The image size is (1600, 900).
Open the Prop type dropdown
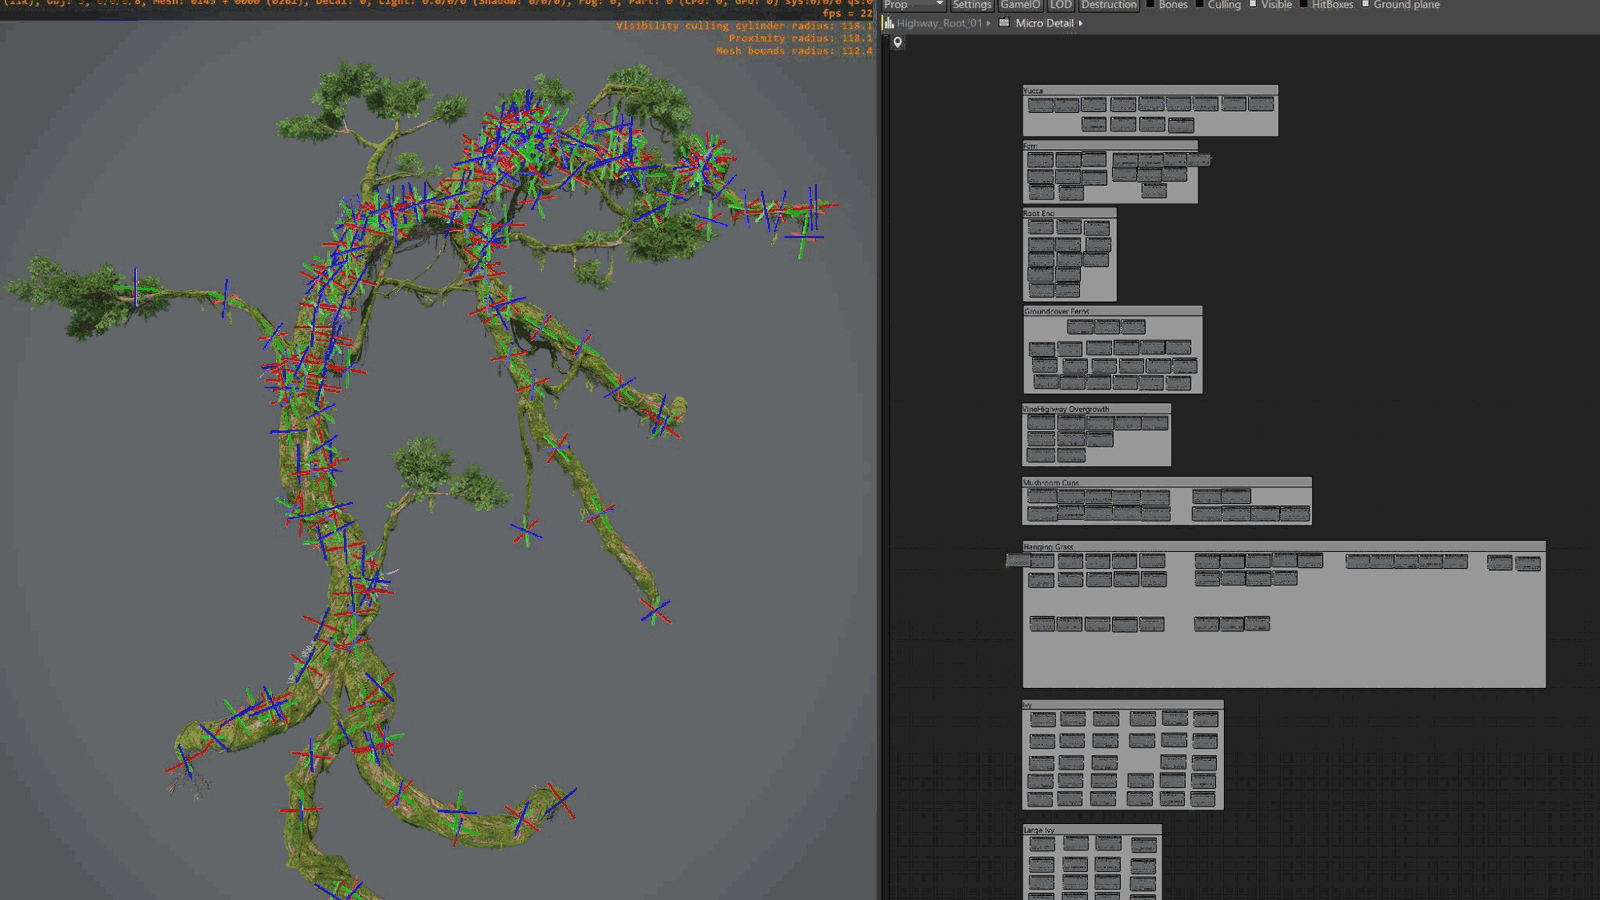914,5
